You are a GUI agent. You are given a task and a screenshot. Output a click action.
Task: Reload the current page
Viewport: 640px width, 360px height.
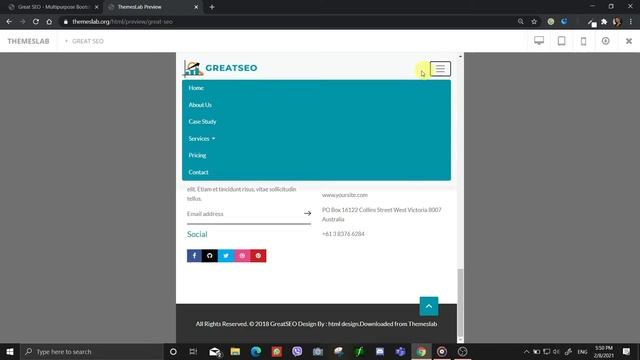point(36,22)
